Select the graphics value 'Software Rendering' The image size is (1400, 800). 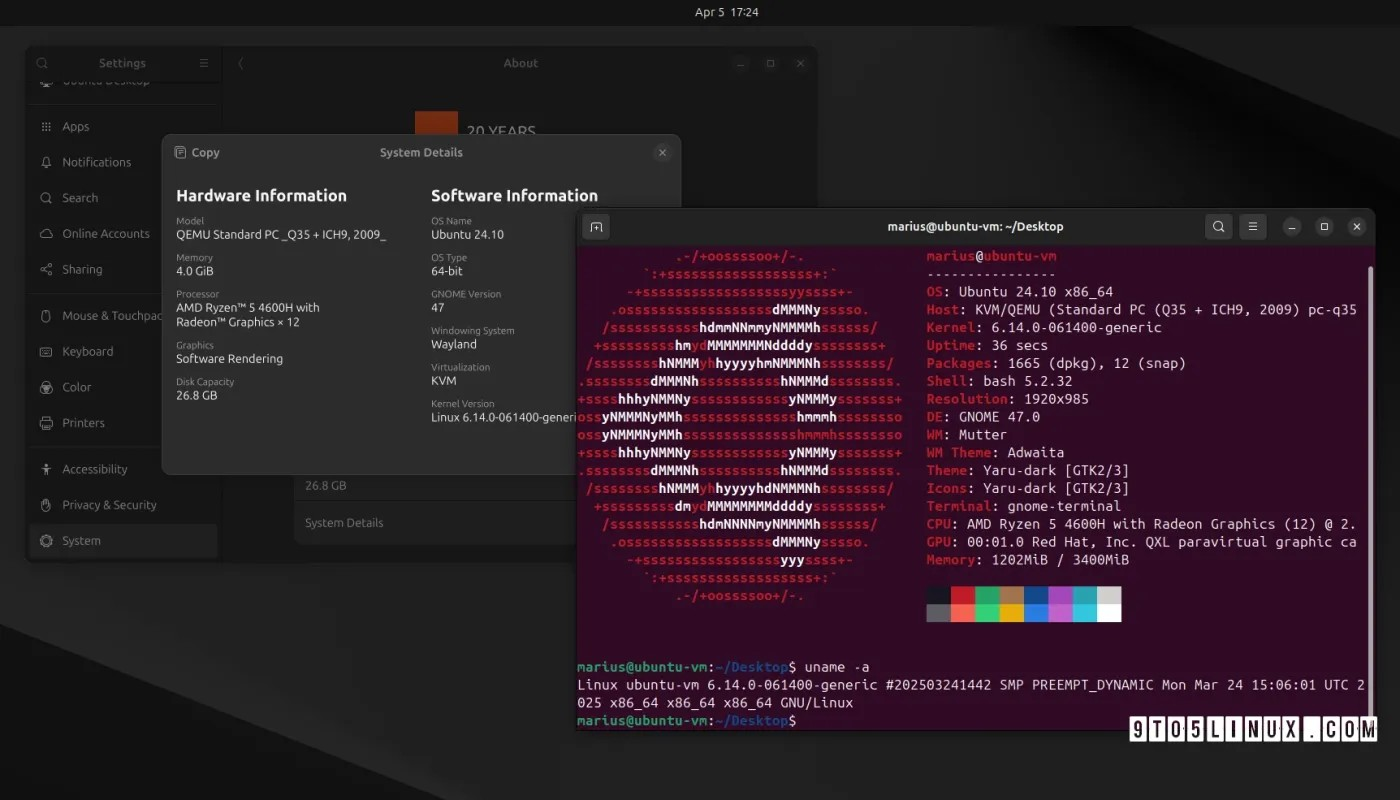tap(229, 359)
